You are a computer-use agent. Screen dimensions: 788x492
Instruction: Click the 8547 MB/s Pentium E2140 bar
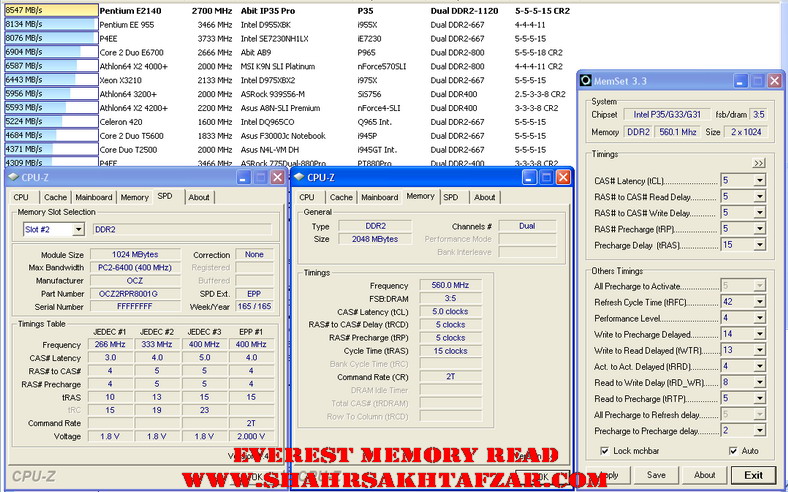point(51,11)
